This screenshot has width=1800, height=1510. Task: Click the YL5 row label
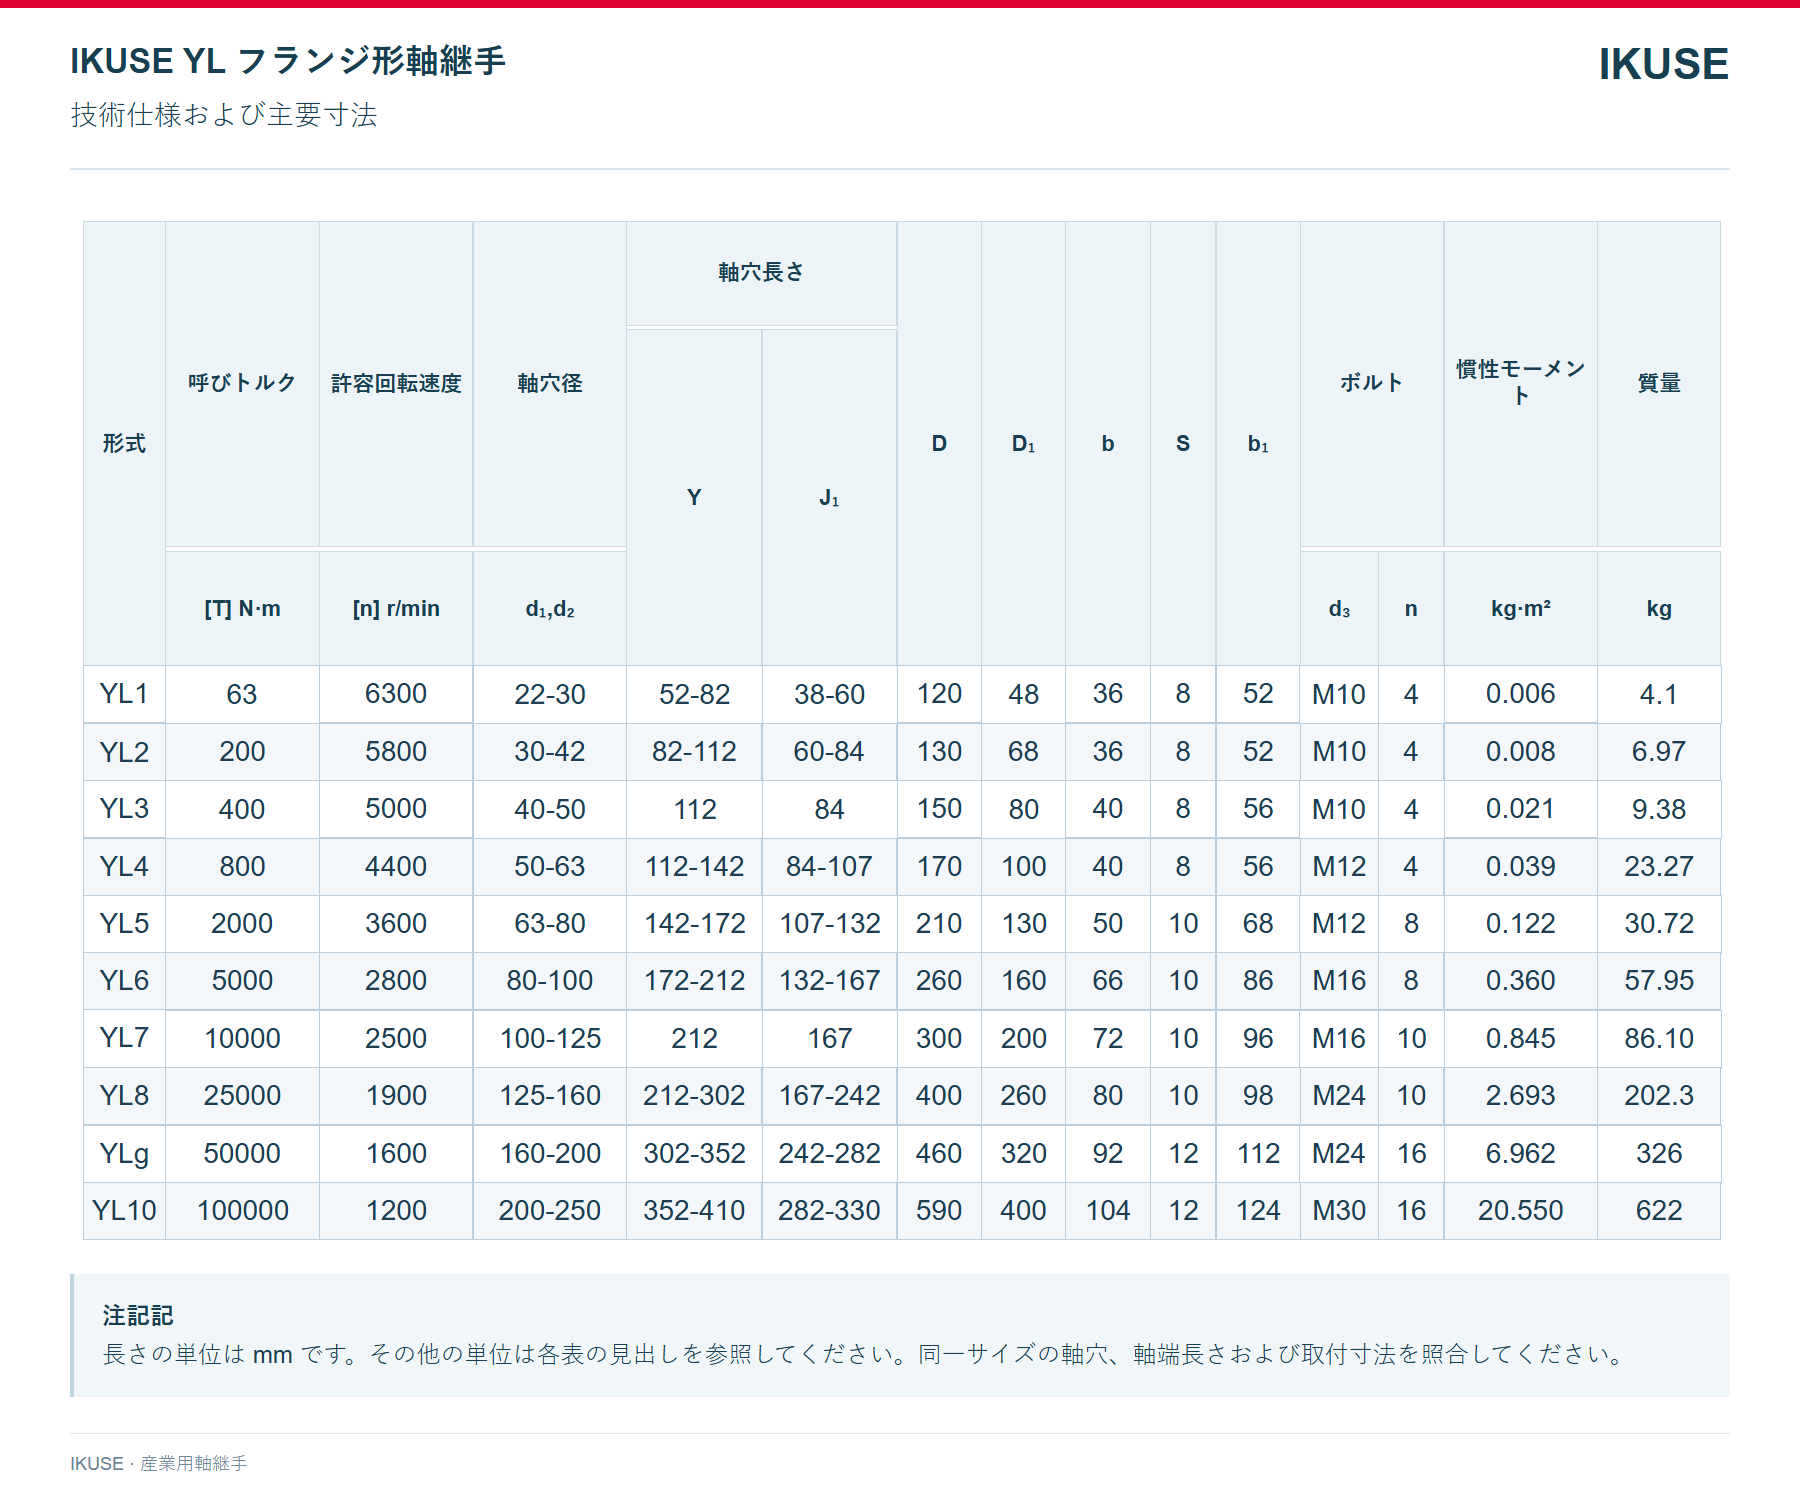tap(124, 924)
